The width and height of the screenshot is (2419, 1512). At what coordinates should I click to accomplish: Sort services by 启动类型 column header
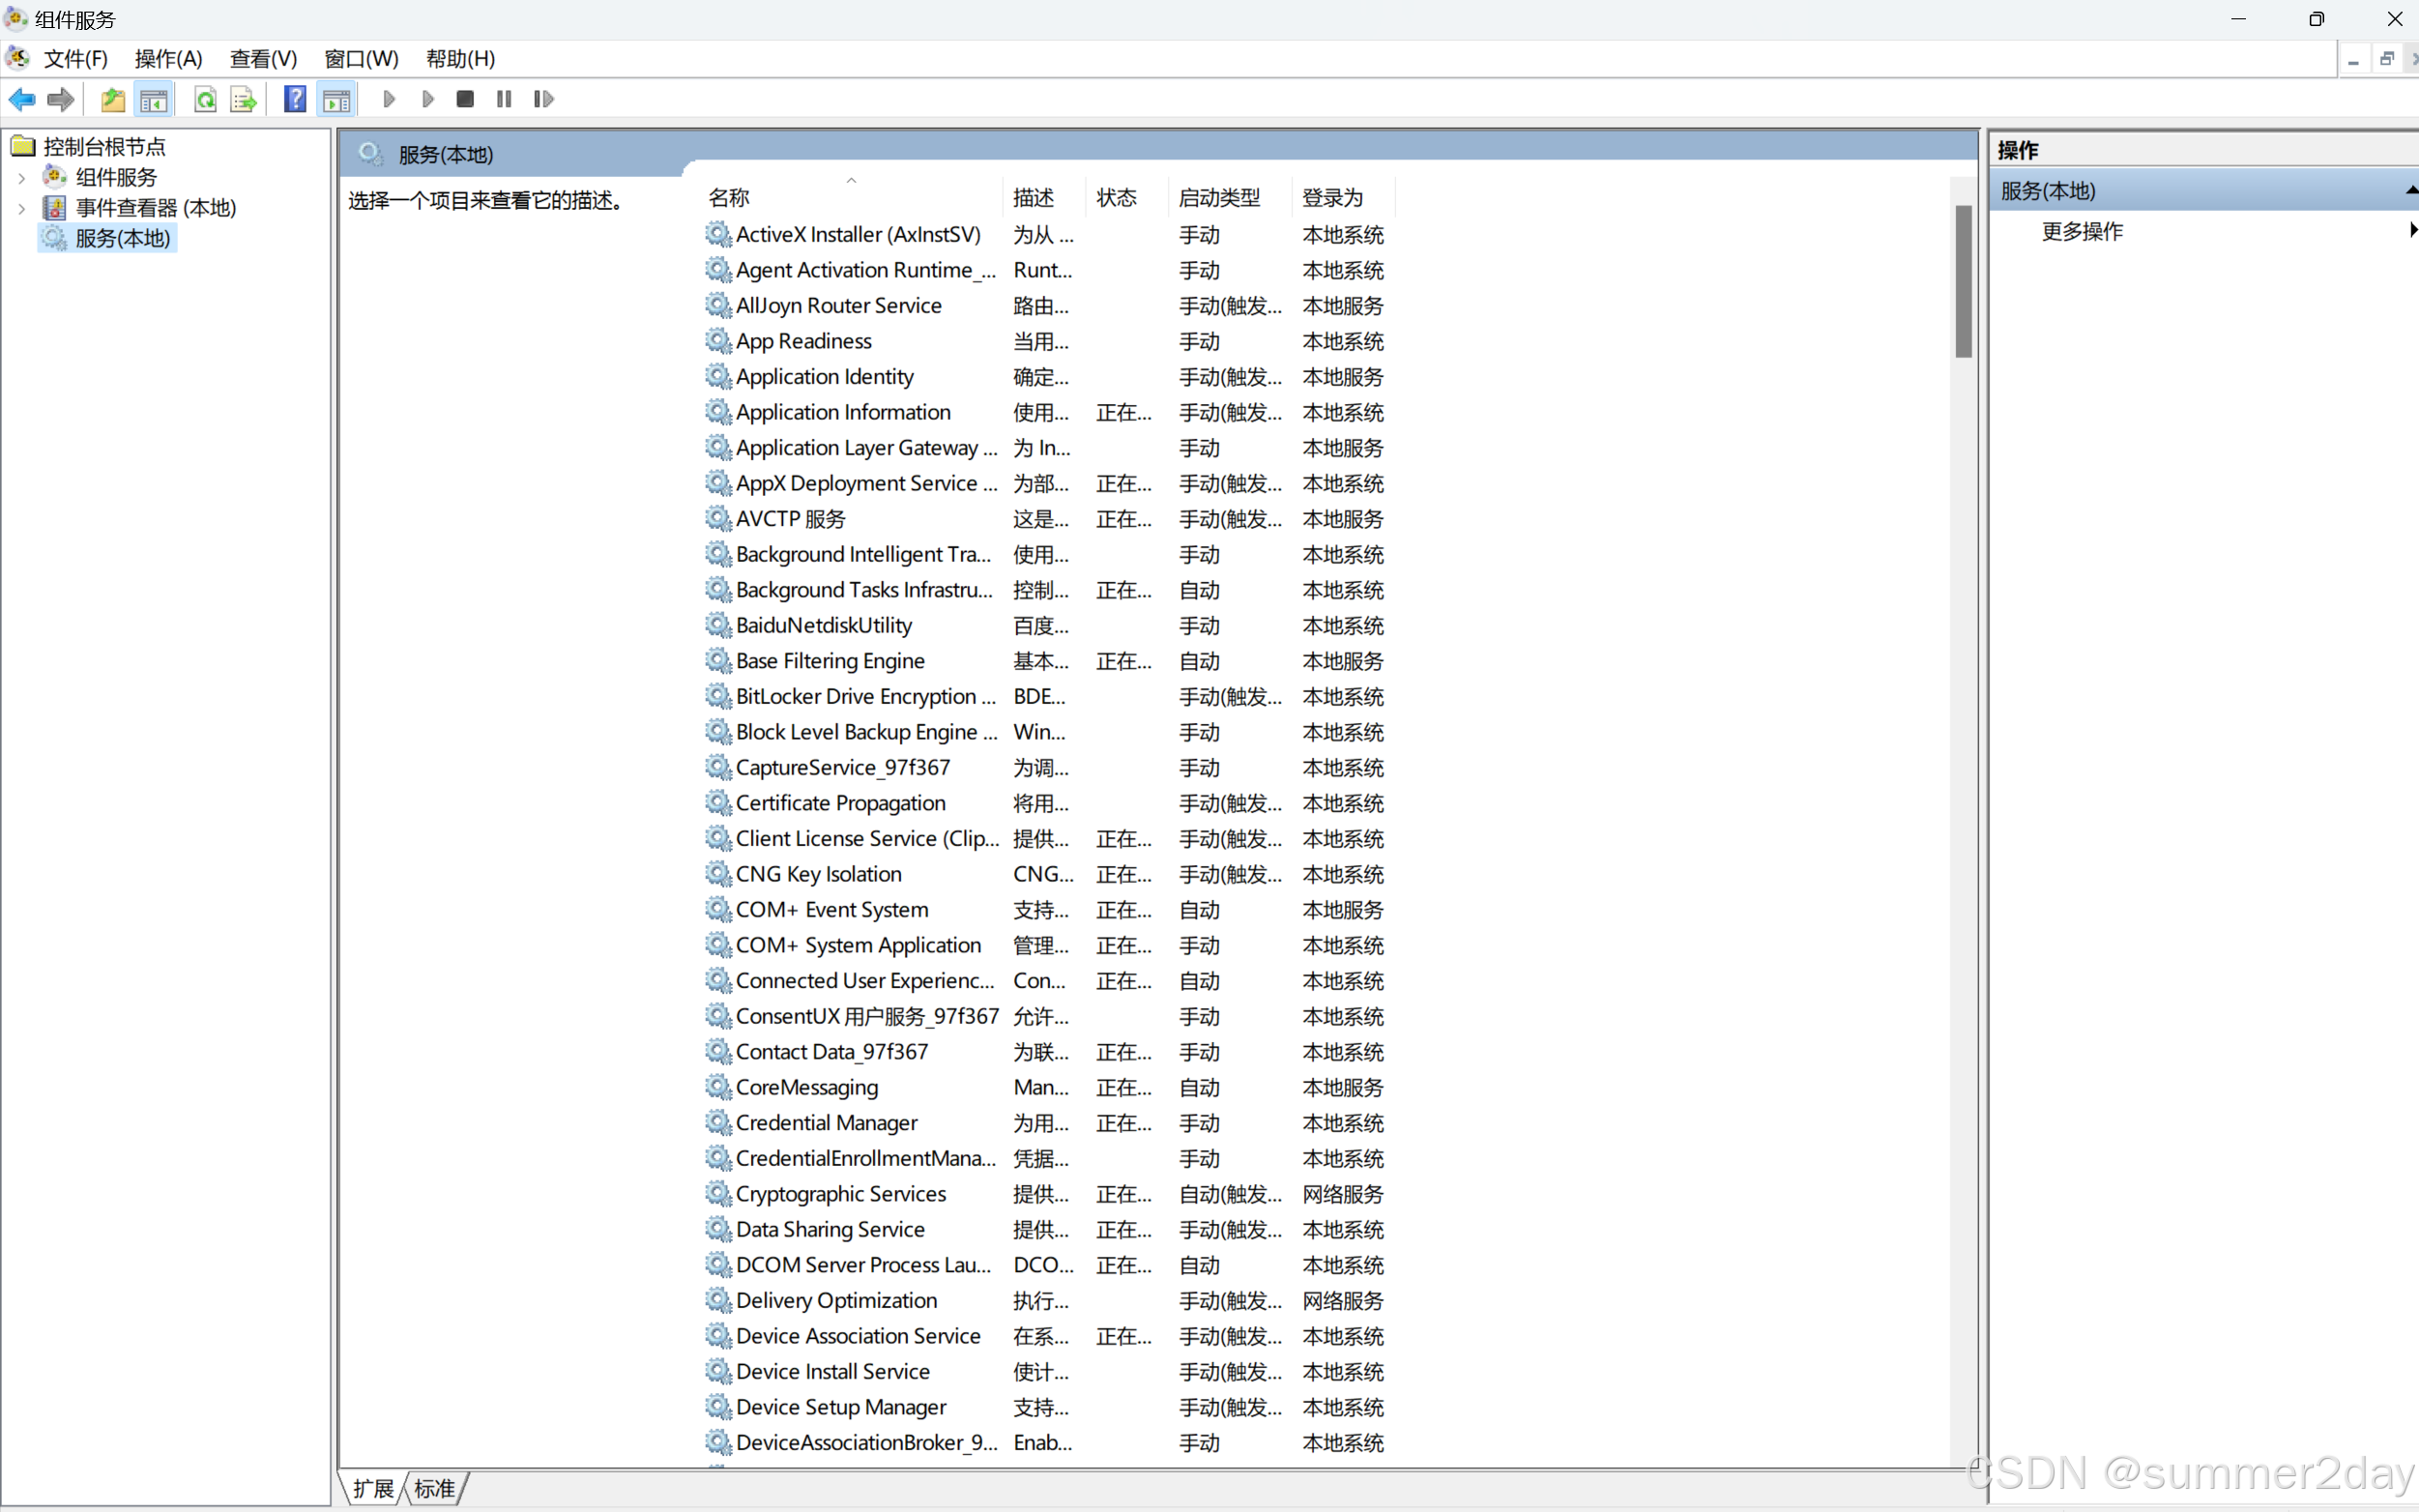(1219, 198)
